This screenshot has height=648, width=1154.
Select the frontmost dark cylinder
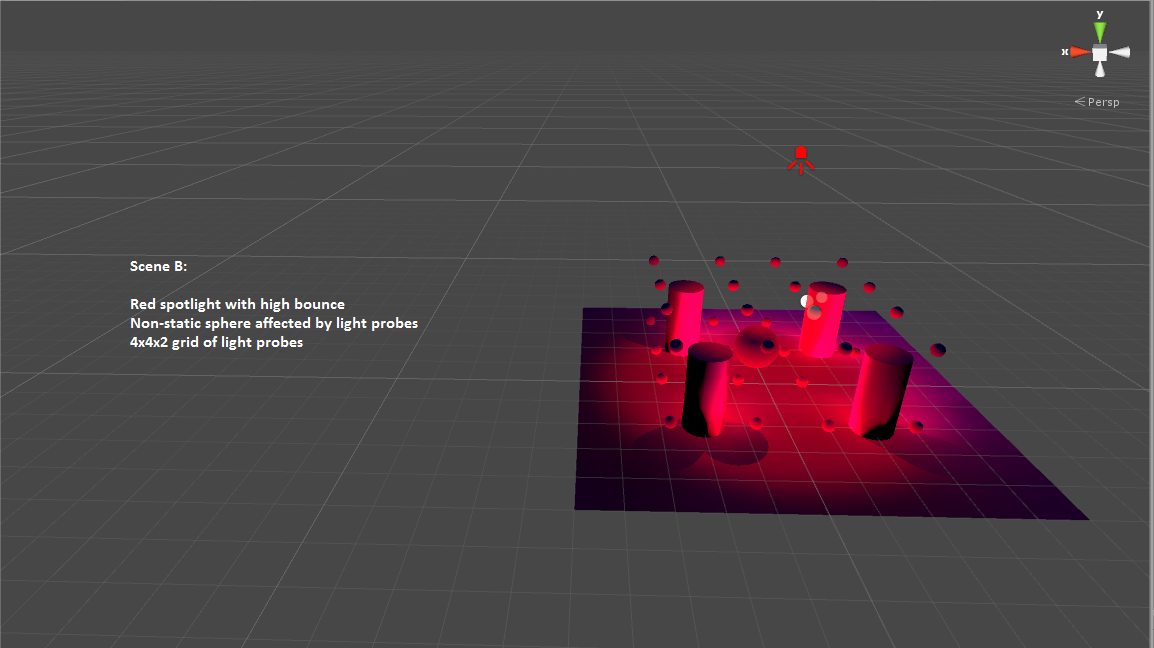point(707,390)
